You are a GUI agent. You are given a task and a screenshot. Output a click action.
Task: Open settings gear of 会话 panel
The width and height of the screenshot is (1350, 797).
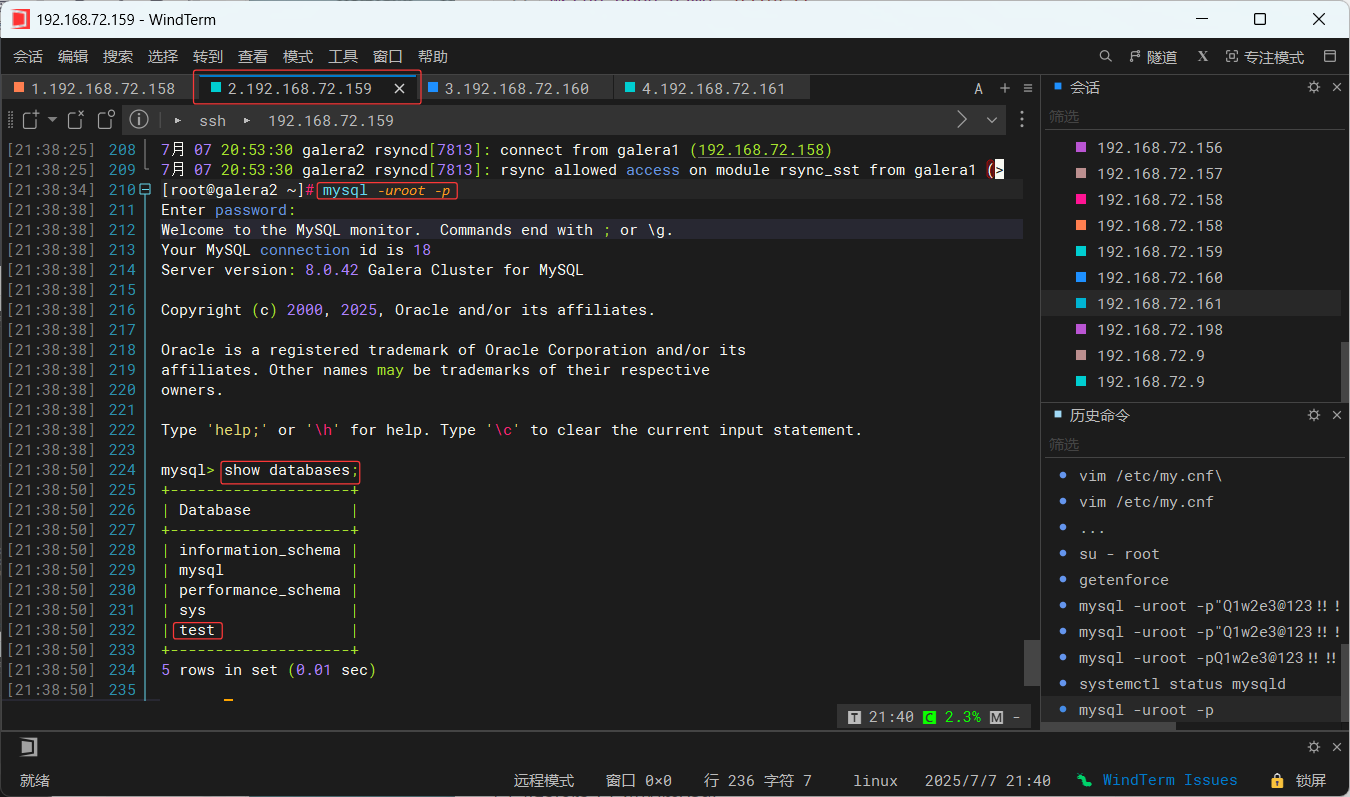[1313, 87]
